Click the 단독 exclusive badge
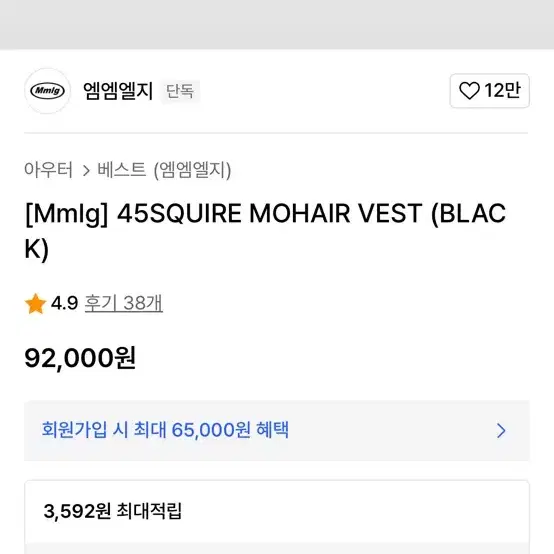 click(180, 91)
